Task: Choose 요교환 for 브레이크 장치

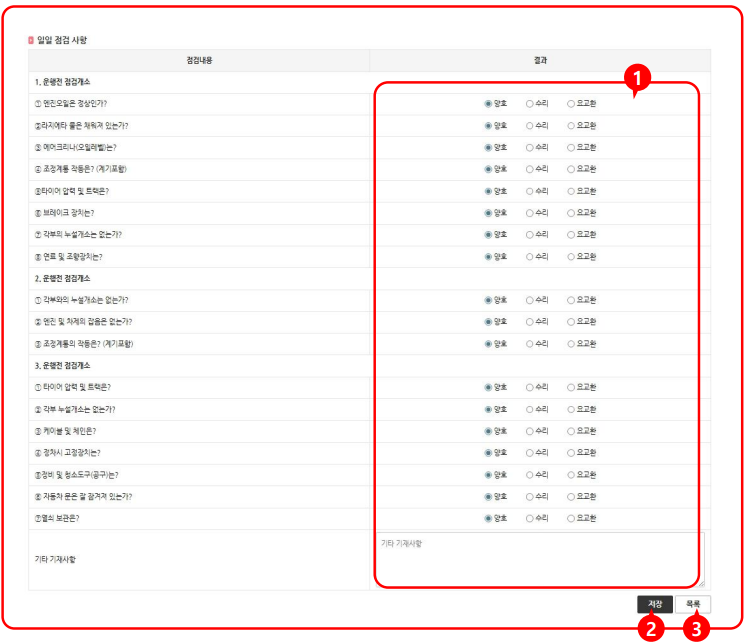Action: [x=571, y=212]
